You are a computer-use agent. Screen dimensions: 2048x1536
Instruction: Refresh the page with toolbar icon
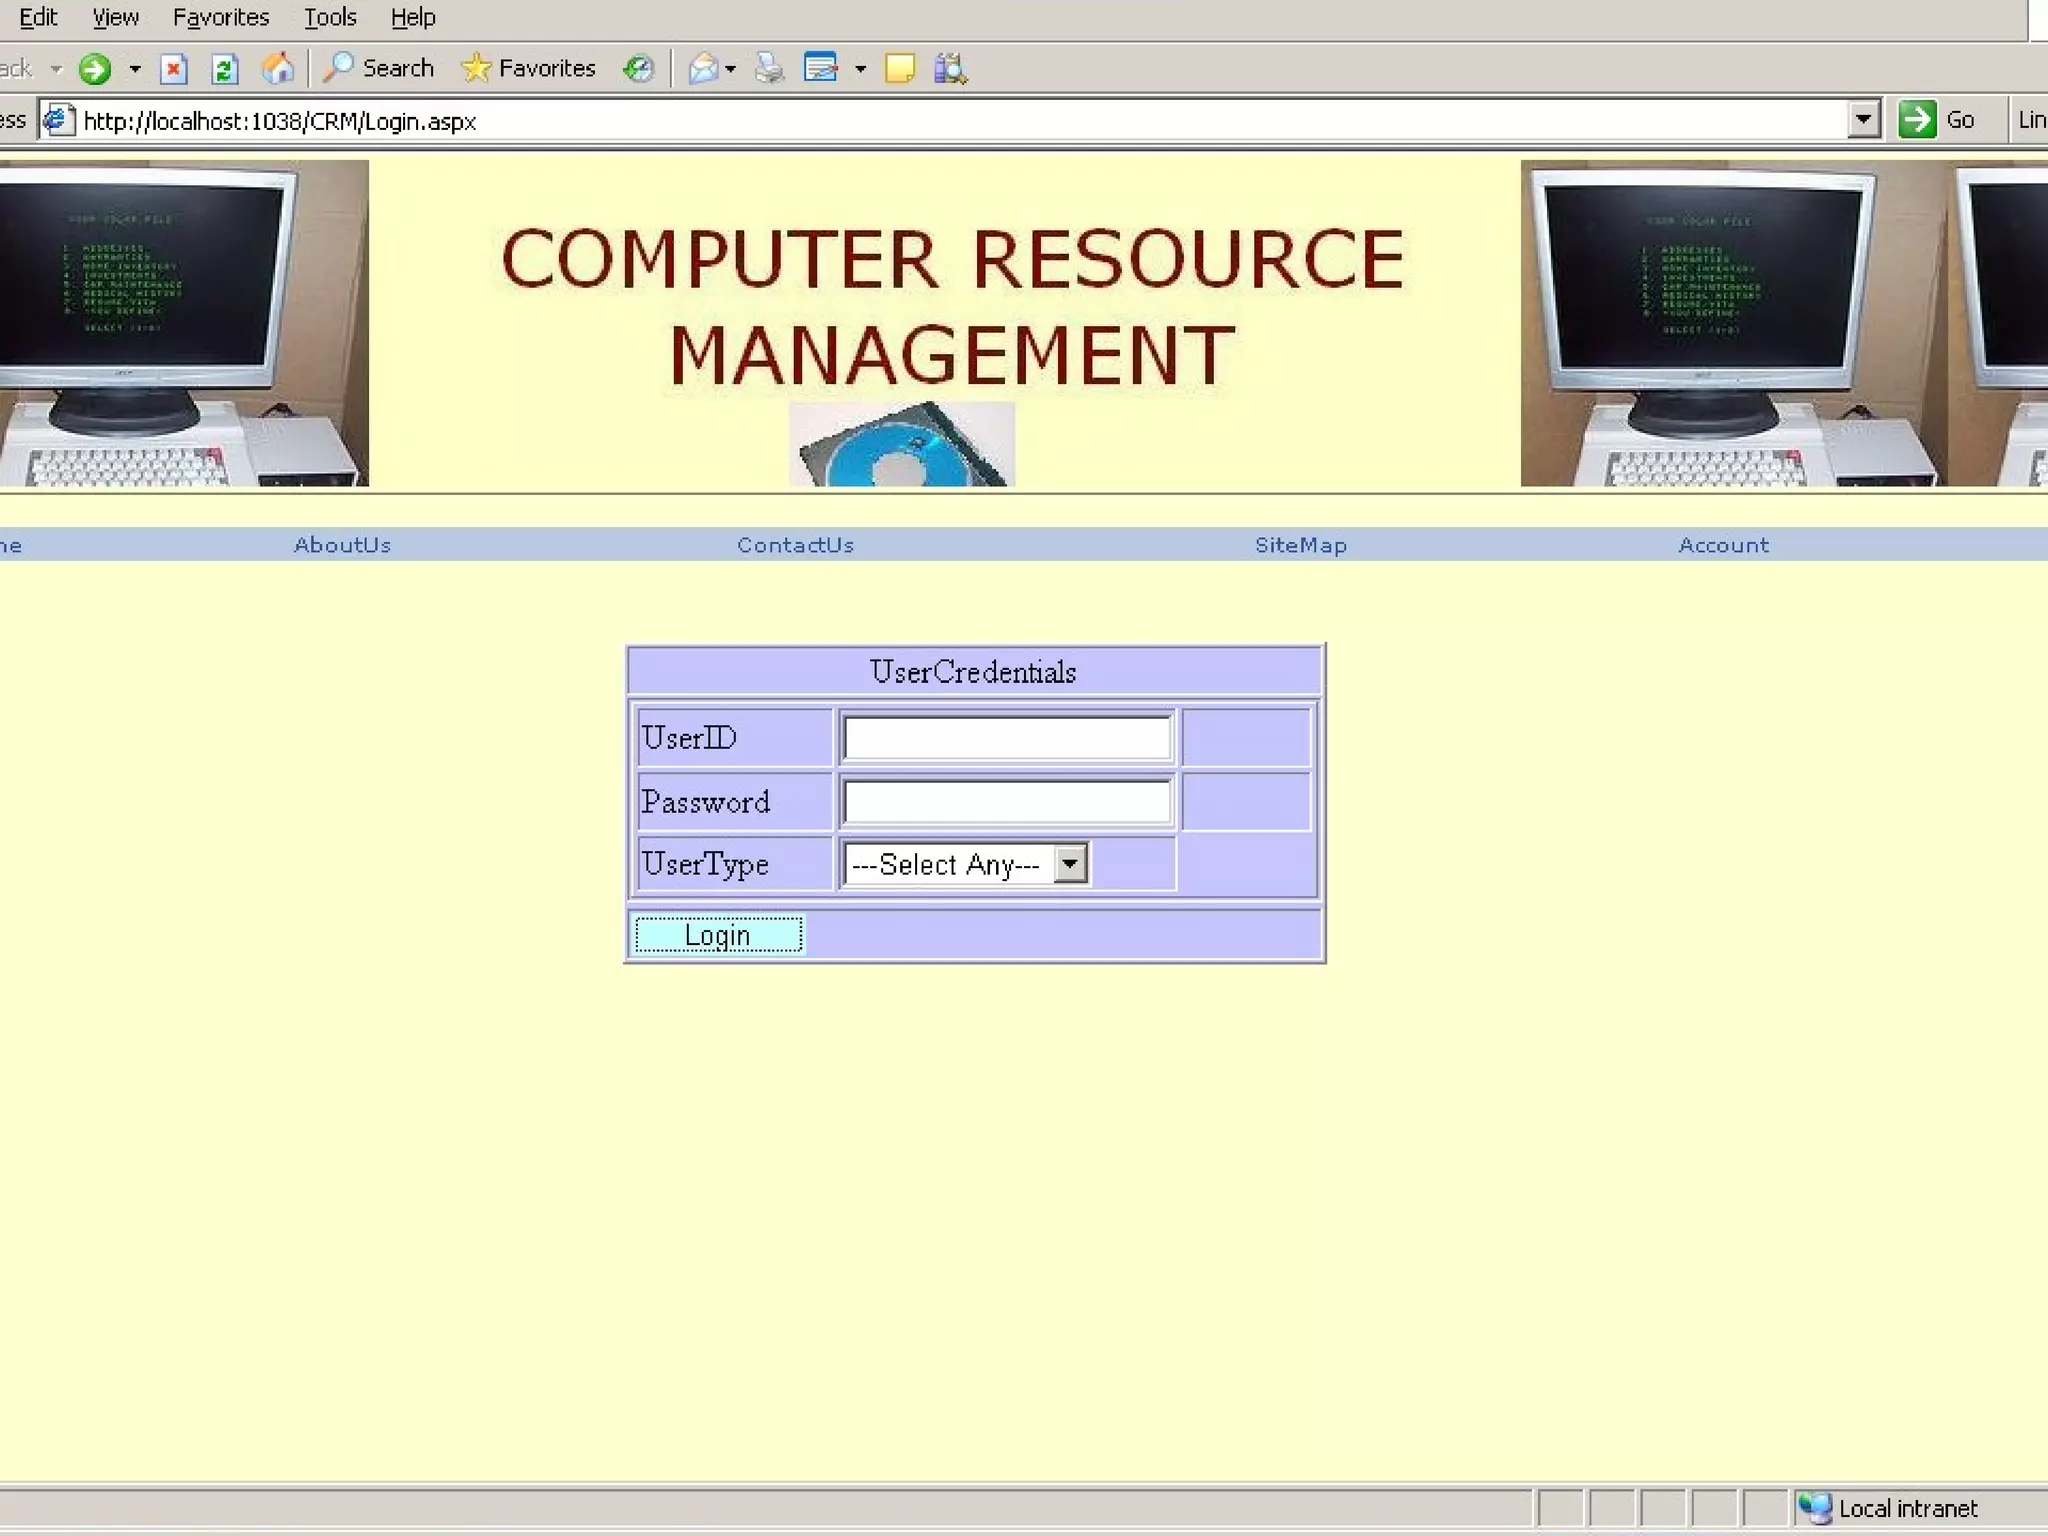[x=224, y=69]
